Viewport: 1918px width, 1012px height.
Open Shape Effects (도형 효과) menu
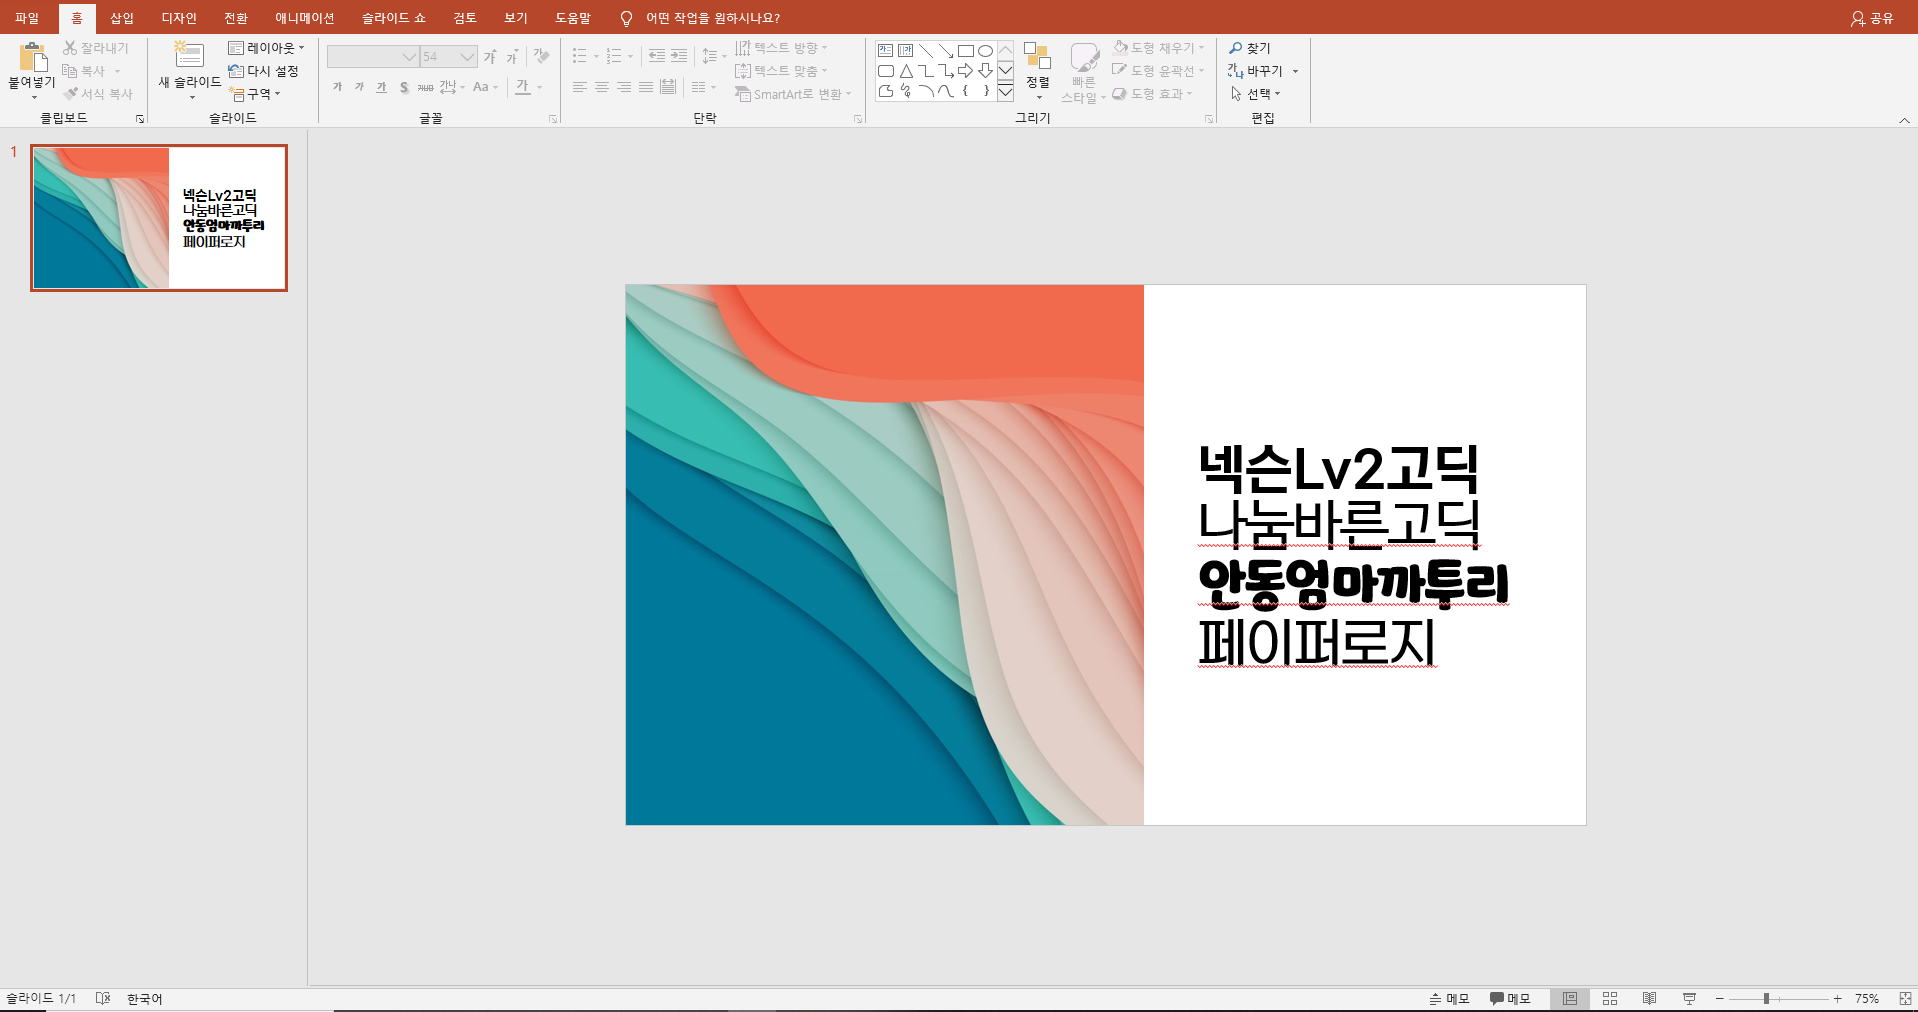tap(1152, 94)
